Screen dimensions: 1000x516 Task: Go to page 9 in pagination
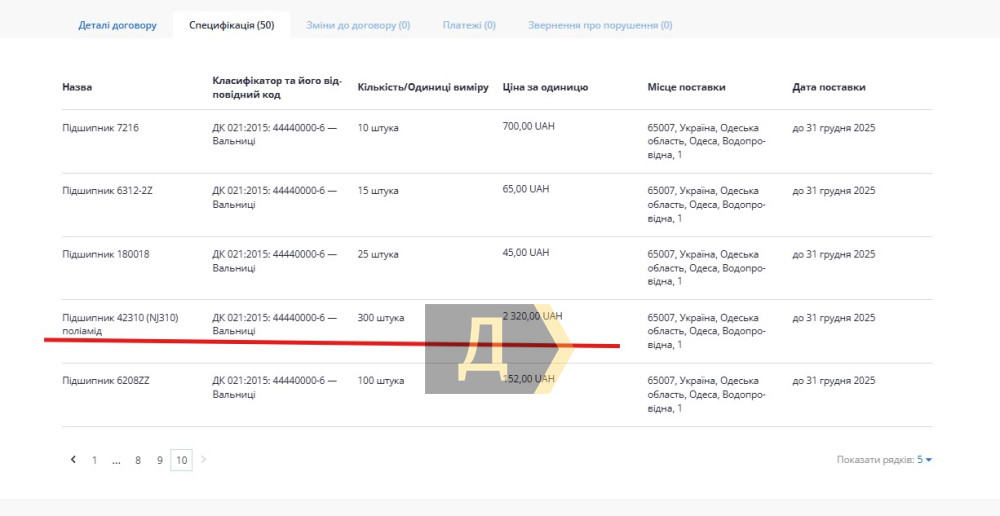tap(159, 460)
